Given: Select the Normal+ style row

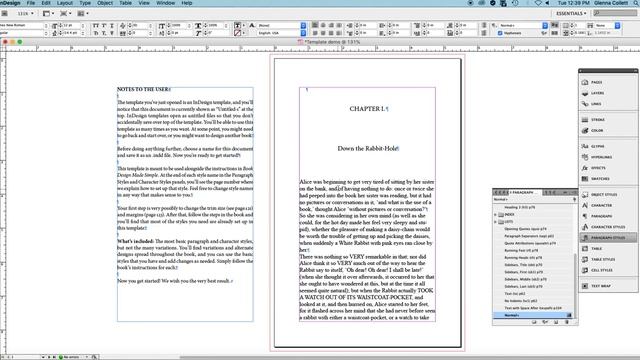Looking at the screenshot, I should pyautogui.click(x=532, y=315).
